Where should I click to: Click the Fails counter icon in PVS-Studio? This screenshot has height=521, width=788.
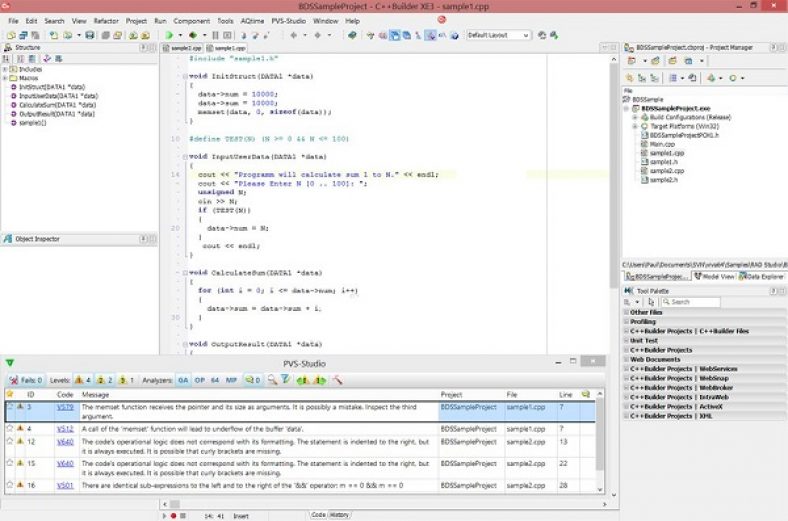(x=12, y=380)
